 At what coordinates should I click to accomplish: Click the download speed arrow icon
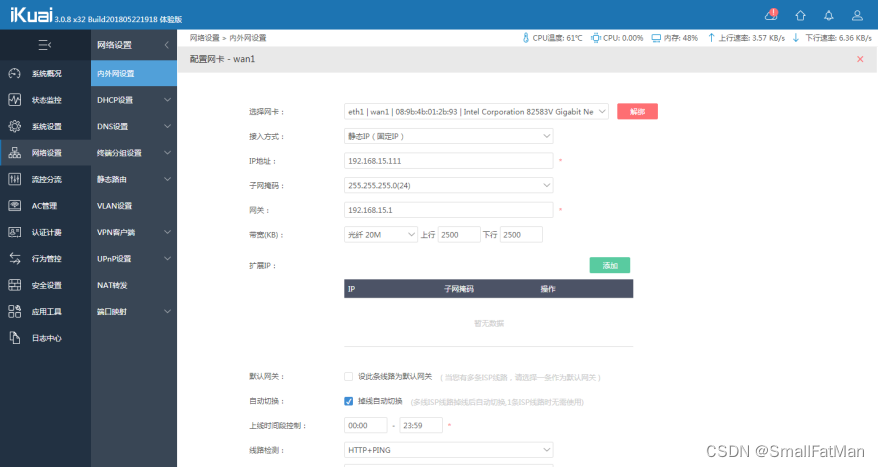click(x=795, y=38)
